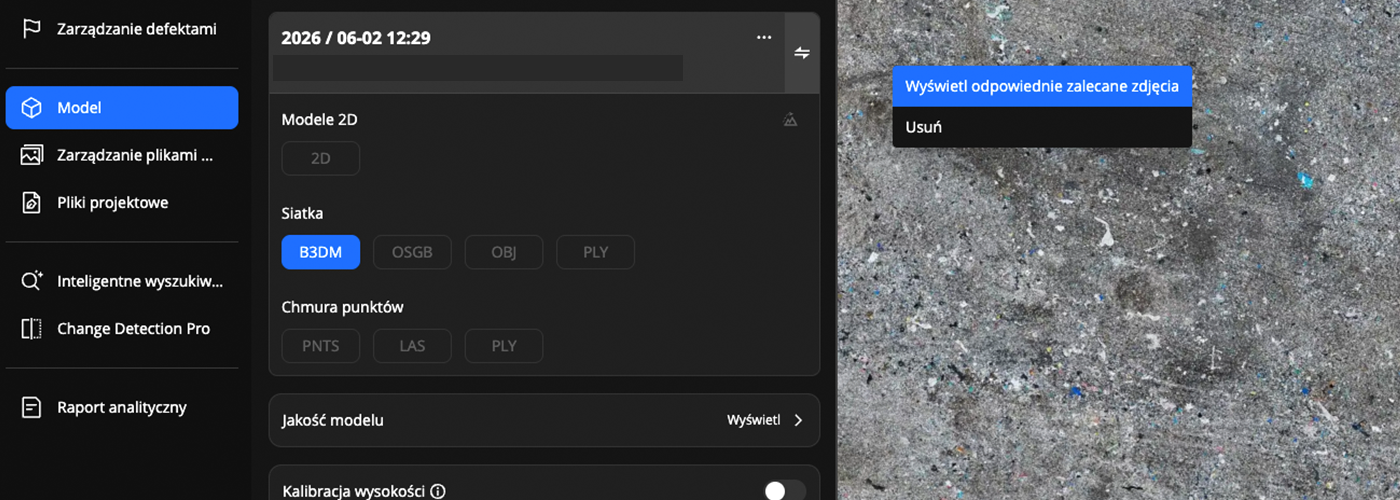Open Inteligentne wyszukiwanie section
The image size is (1400, 500).
click(x=122, y=281)
